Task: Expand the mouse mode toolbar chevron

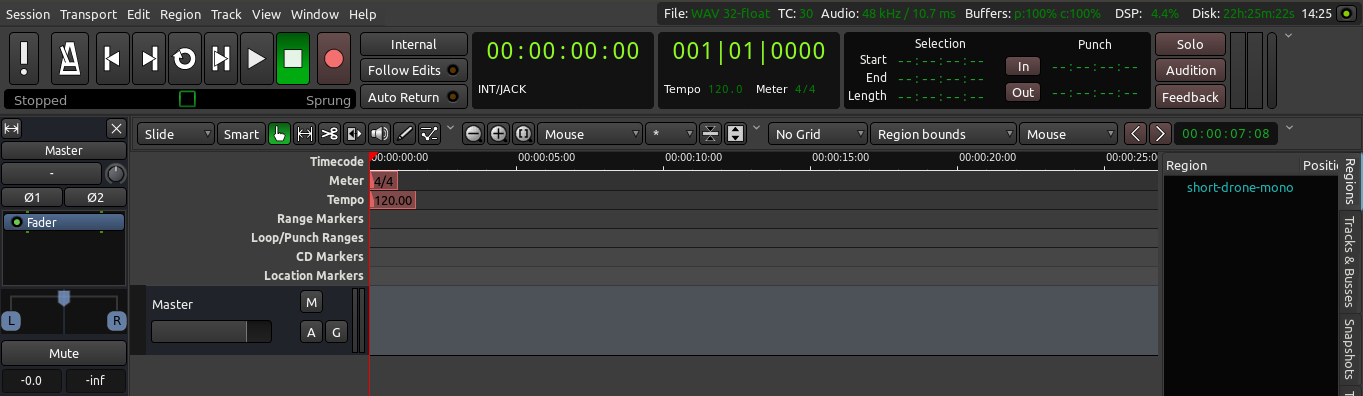Action: [450, 128]
